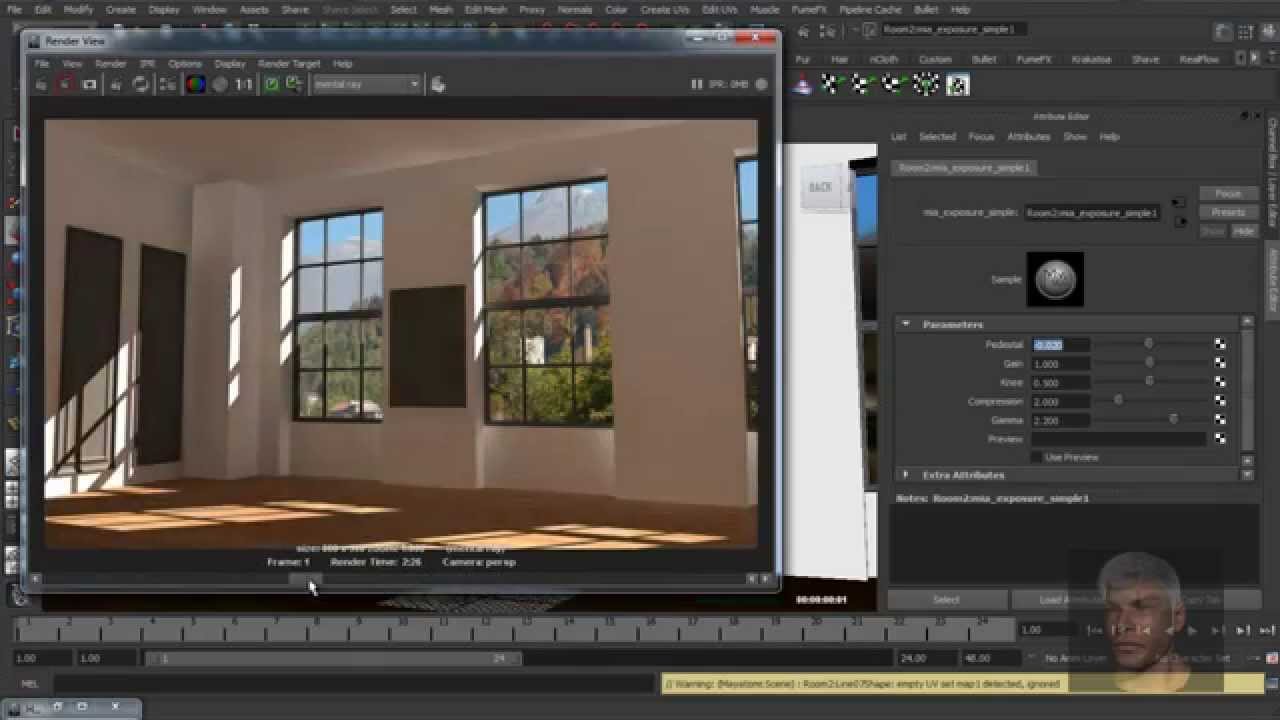Open the Attributes menu in Attribute Editor

[x=1028, y=137]
